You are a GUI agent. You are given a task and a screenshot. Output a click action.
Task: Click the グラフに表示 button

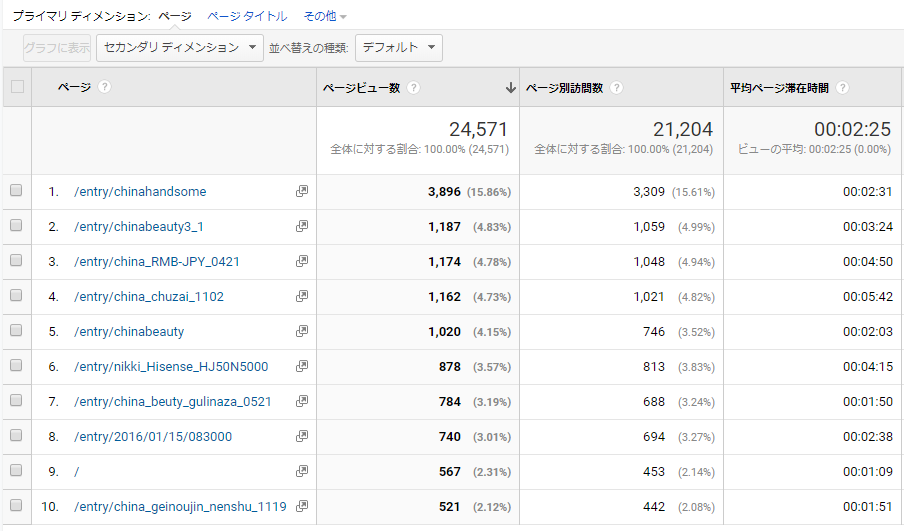coord(57,47)
